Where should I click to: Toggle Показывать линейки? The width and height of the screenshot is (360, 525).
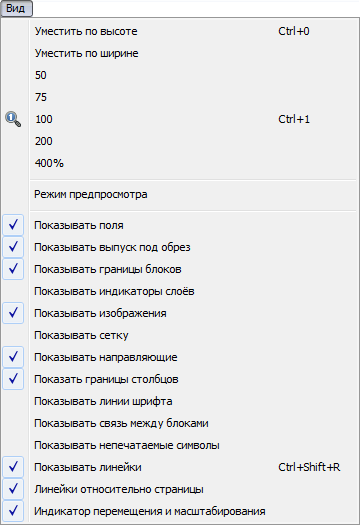(179, 467)
